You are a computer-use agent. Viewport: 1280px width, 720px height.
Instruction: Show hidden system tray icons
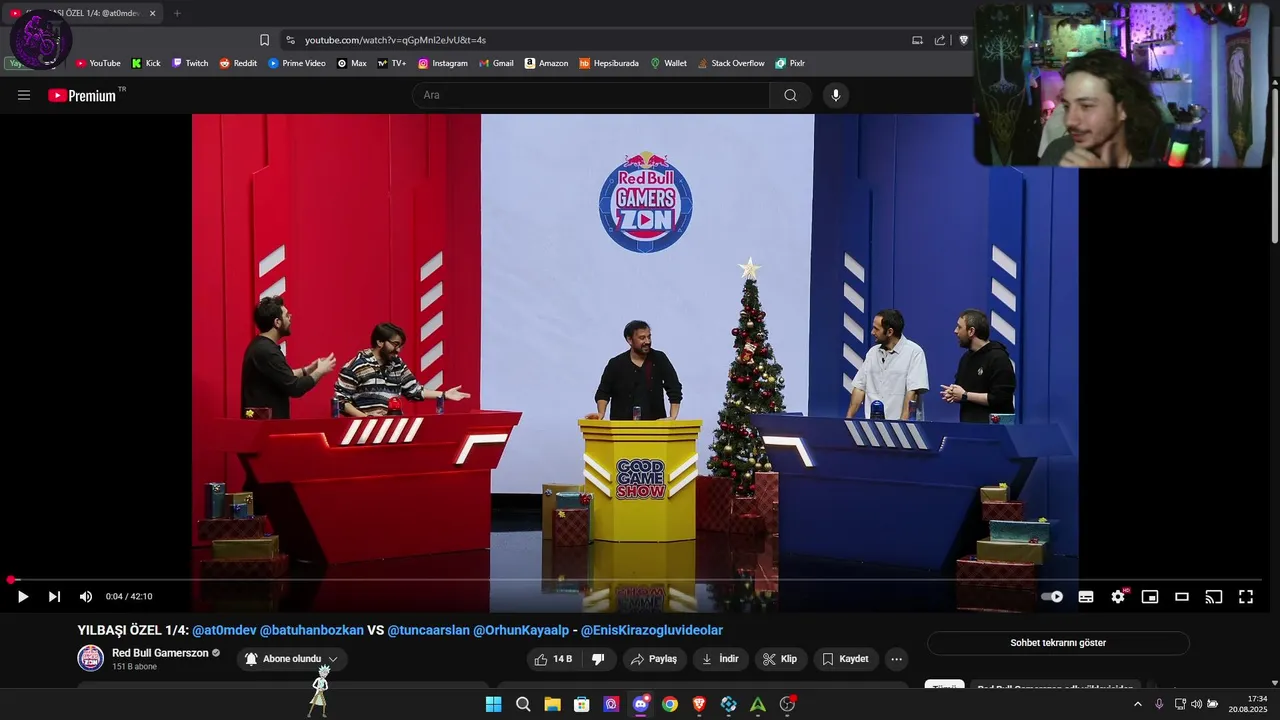(1137, 704)
